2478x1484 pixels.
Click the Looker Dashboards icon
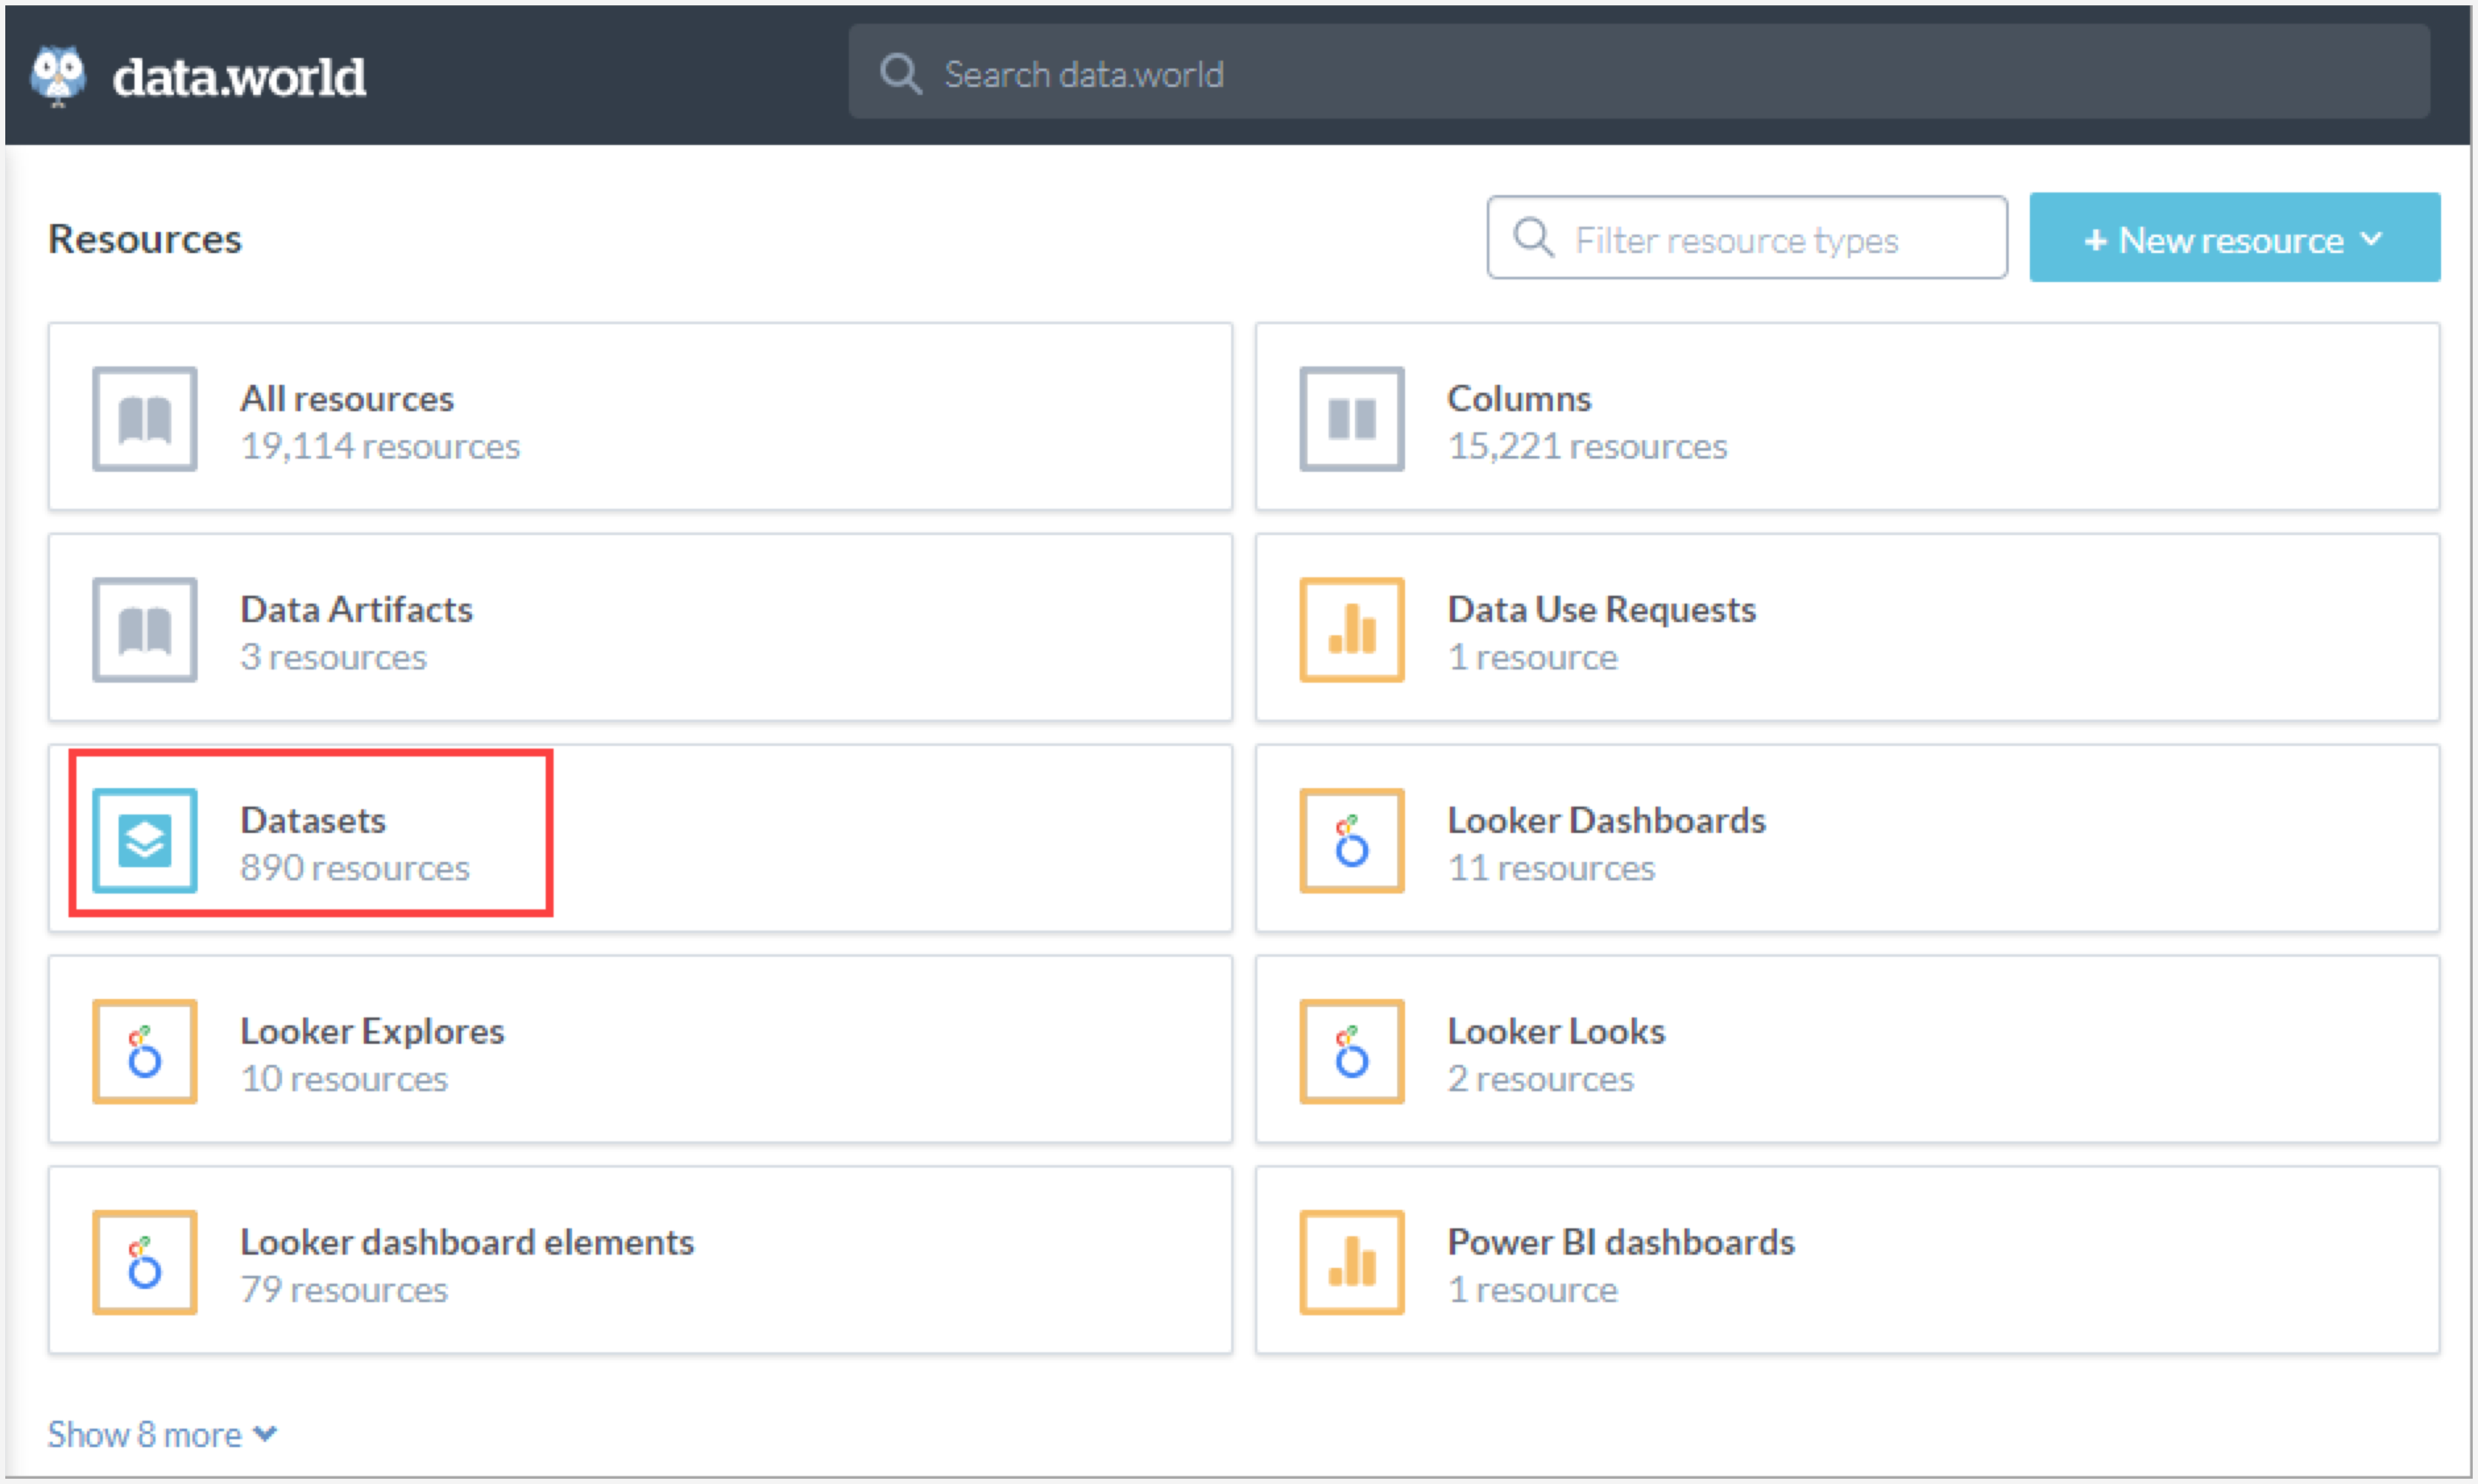coord(1352,841)
